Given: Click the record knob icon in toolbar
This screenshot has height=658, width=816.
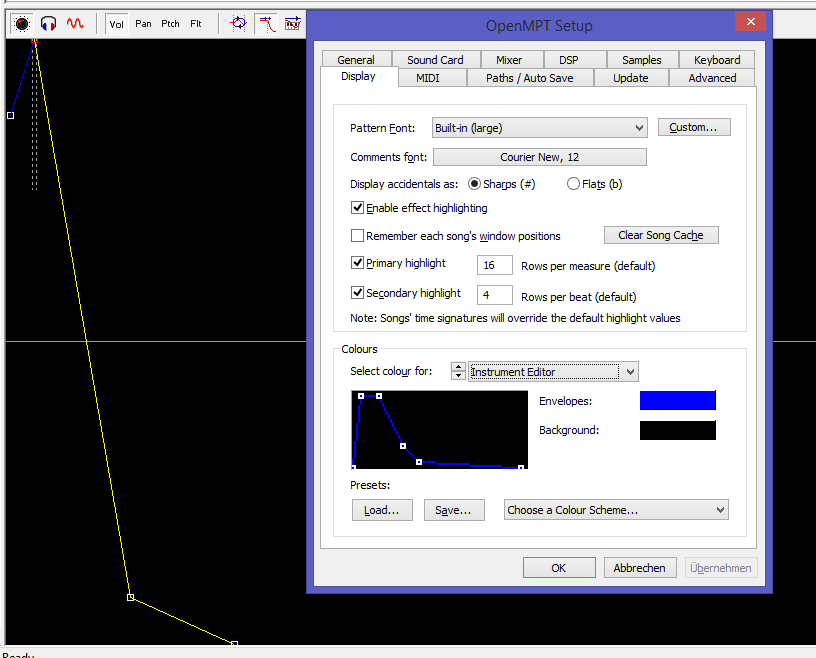Looking at the screenshot, I should pos(21,23).
